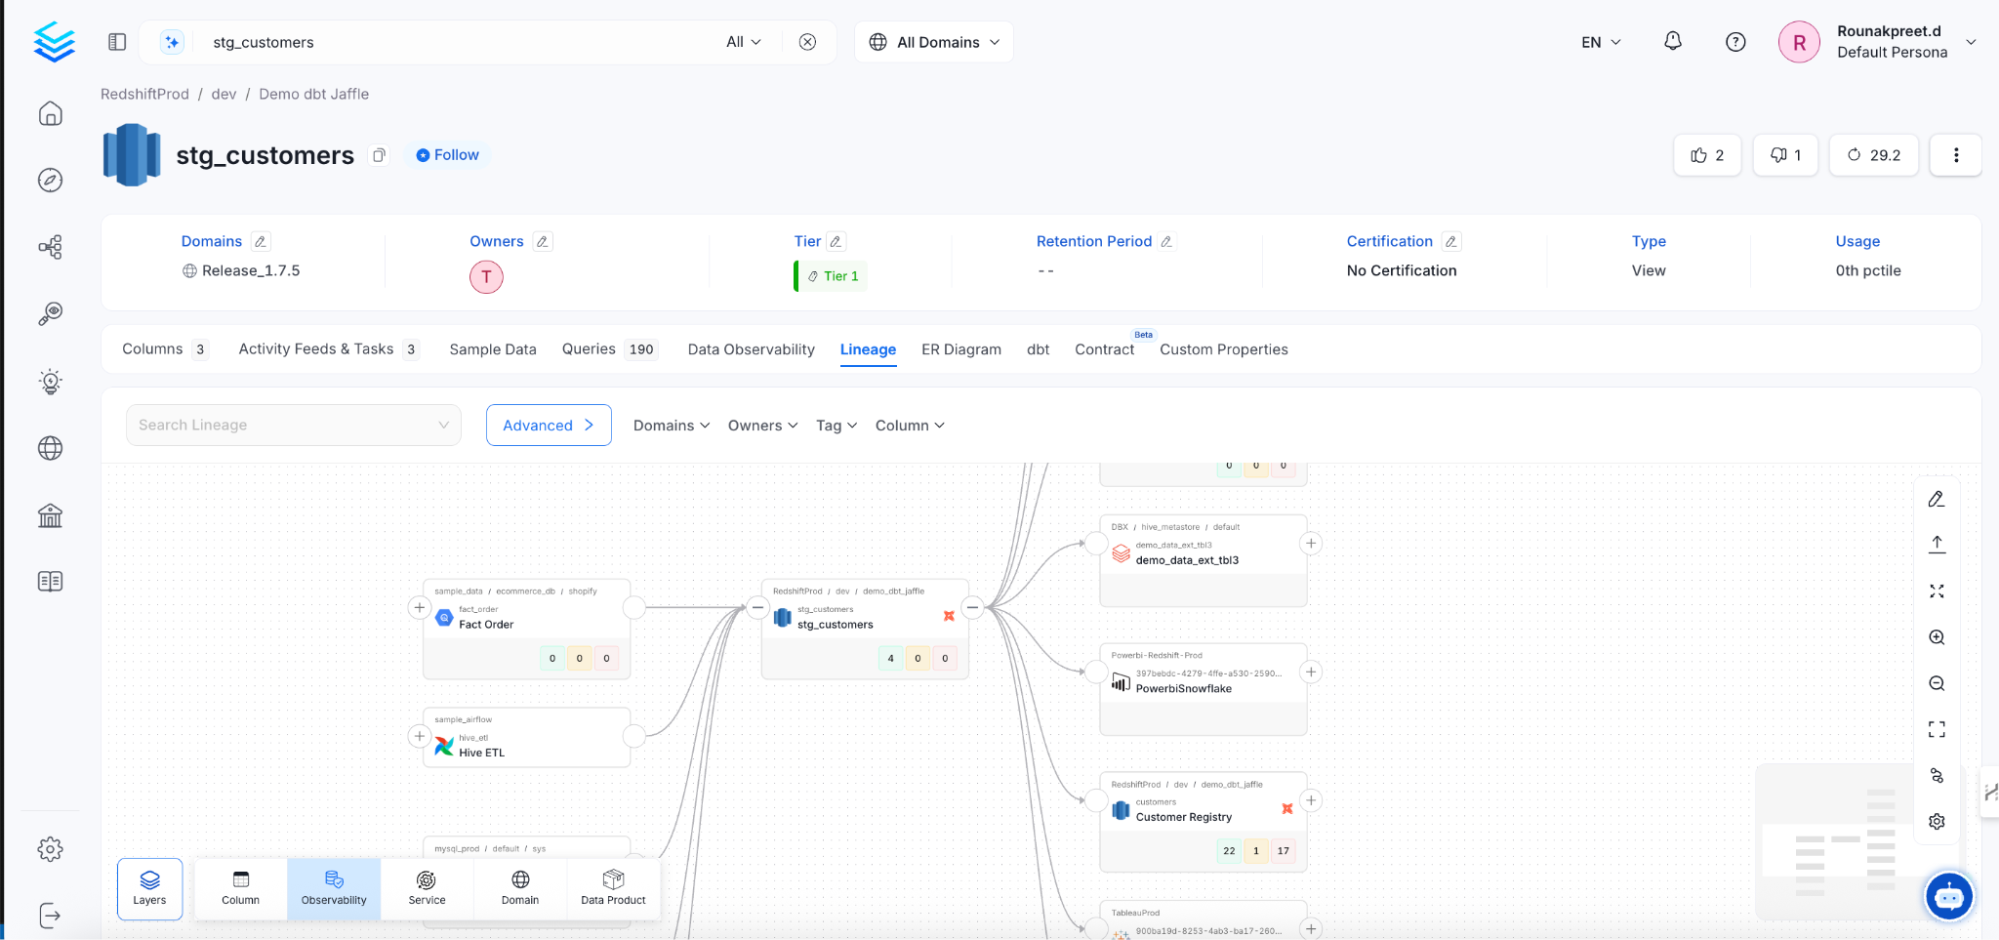The width and height of the screenshot is (1999, 940).
Task: Select the edit pencil icon on lineage toolbar
Action: click(1937, 498)
